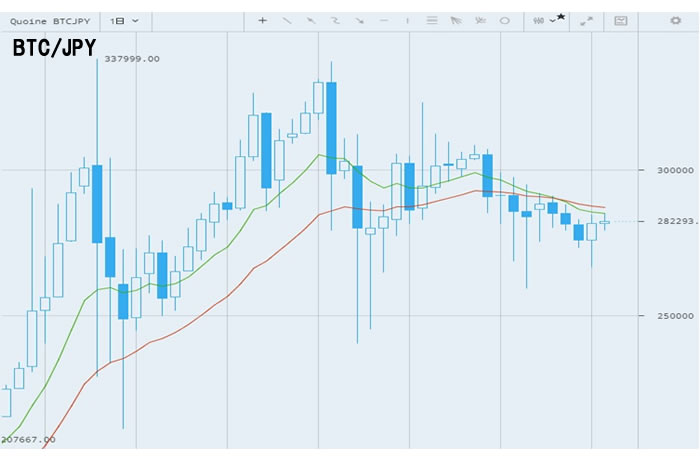Image resolution: width=700 pixels, height=460 pixels.
Task: Click the 250000 price axis label
Action: pos(675,316)
